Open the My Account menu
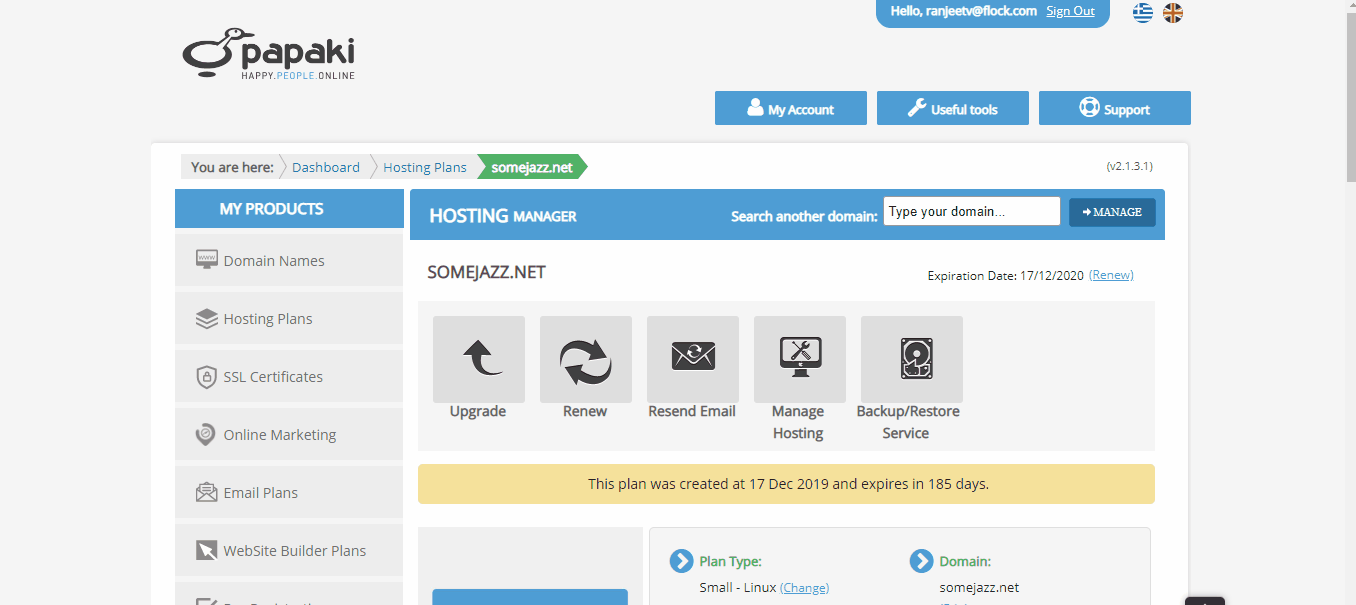1356x605 pixels. (x=791, y=108)
